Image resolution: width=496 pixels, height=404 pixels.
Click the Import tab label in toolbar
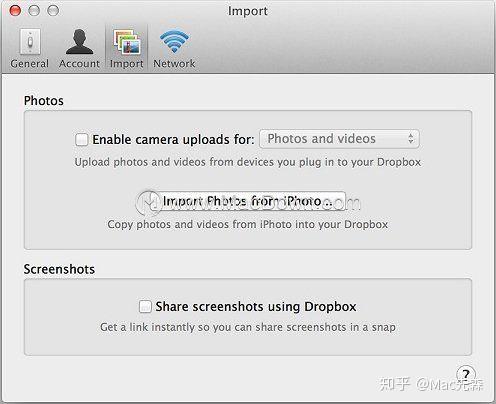(127, 64)
